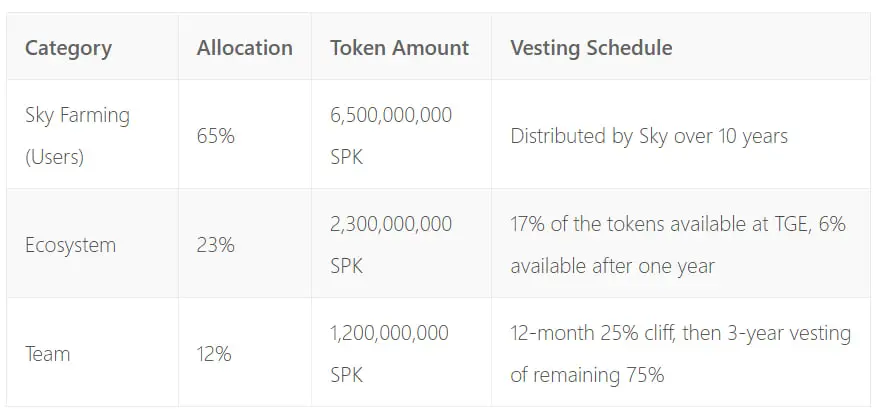This screenshot has height=417, width=879.
Task: Select the 6,500,000,000 SPK amount
Action: tap(391, 136)
